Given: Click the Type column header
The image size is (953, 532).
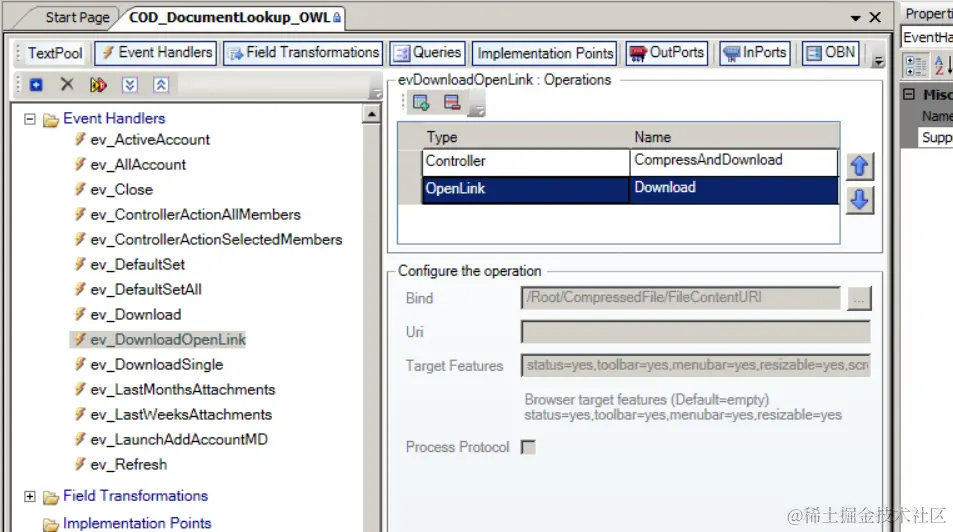Looking at the screenshot, I should click(x=526, y=137).
